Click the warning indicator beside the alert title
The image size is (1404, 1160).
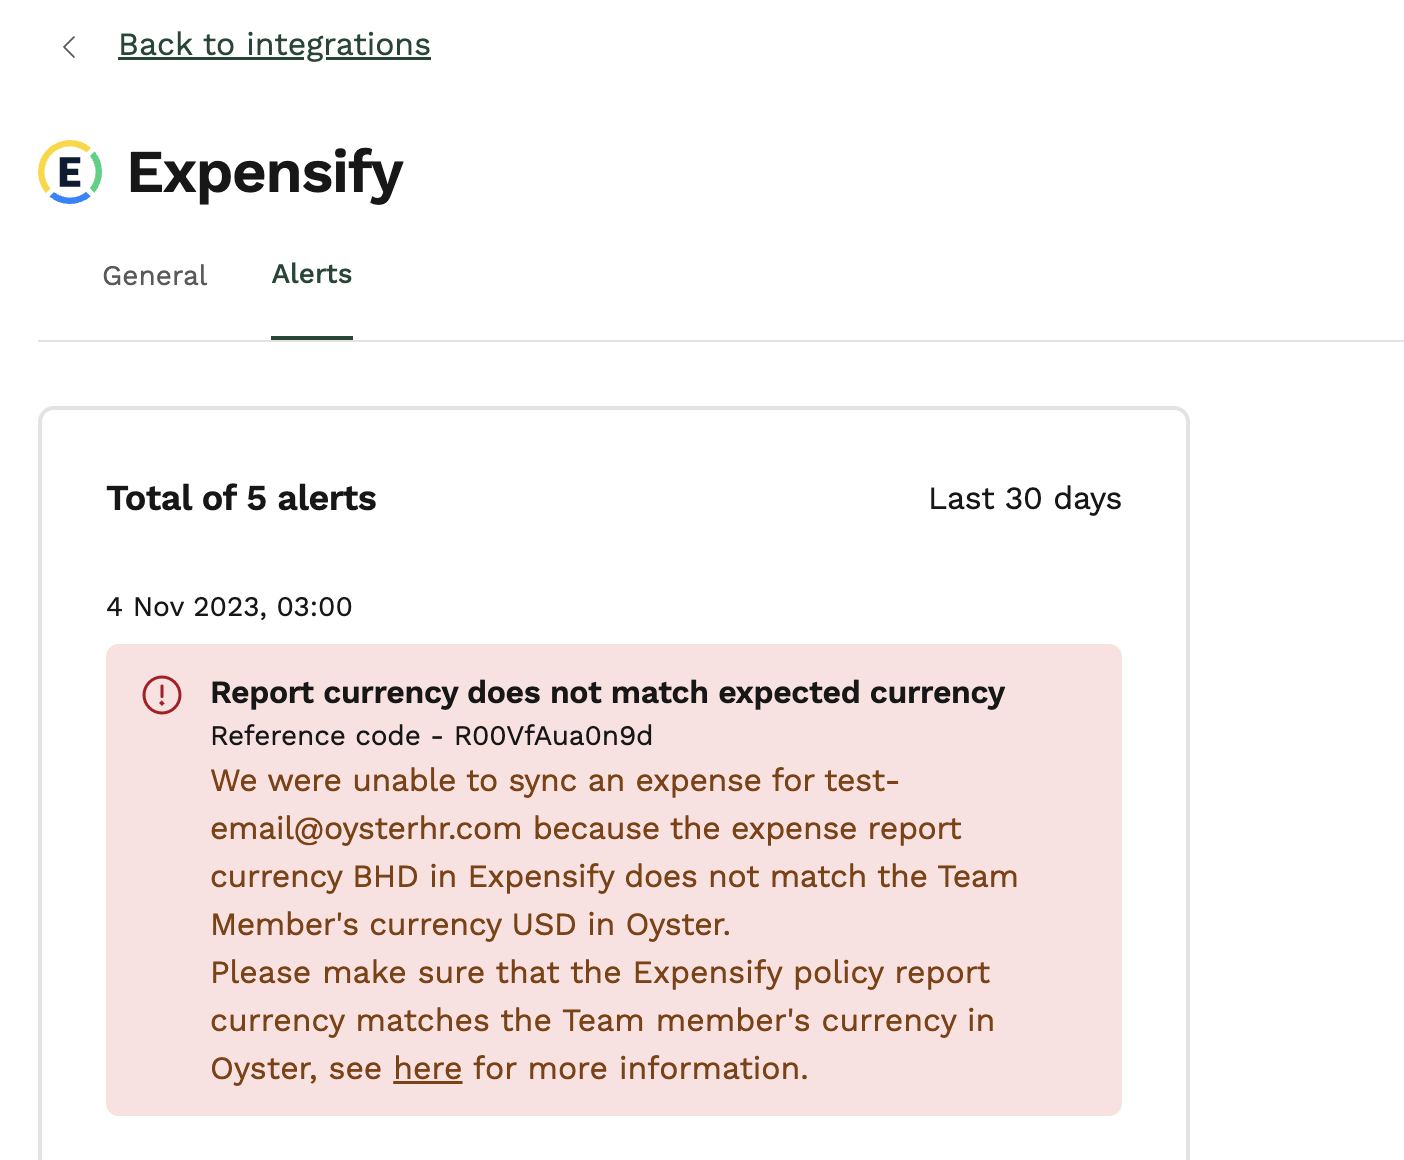click(163, 693)
